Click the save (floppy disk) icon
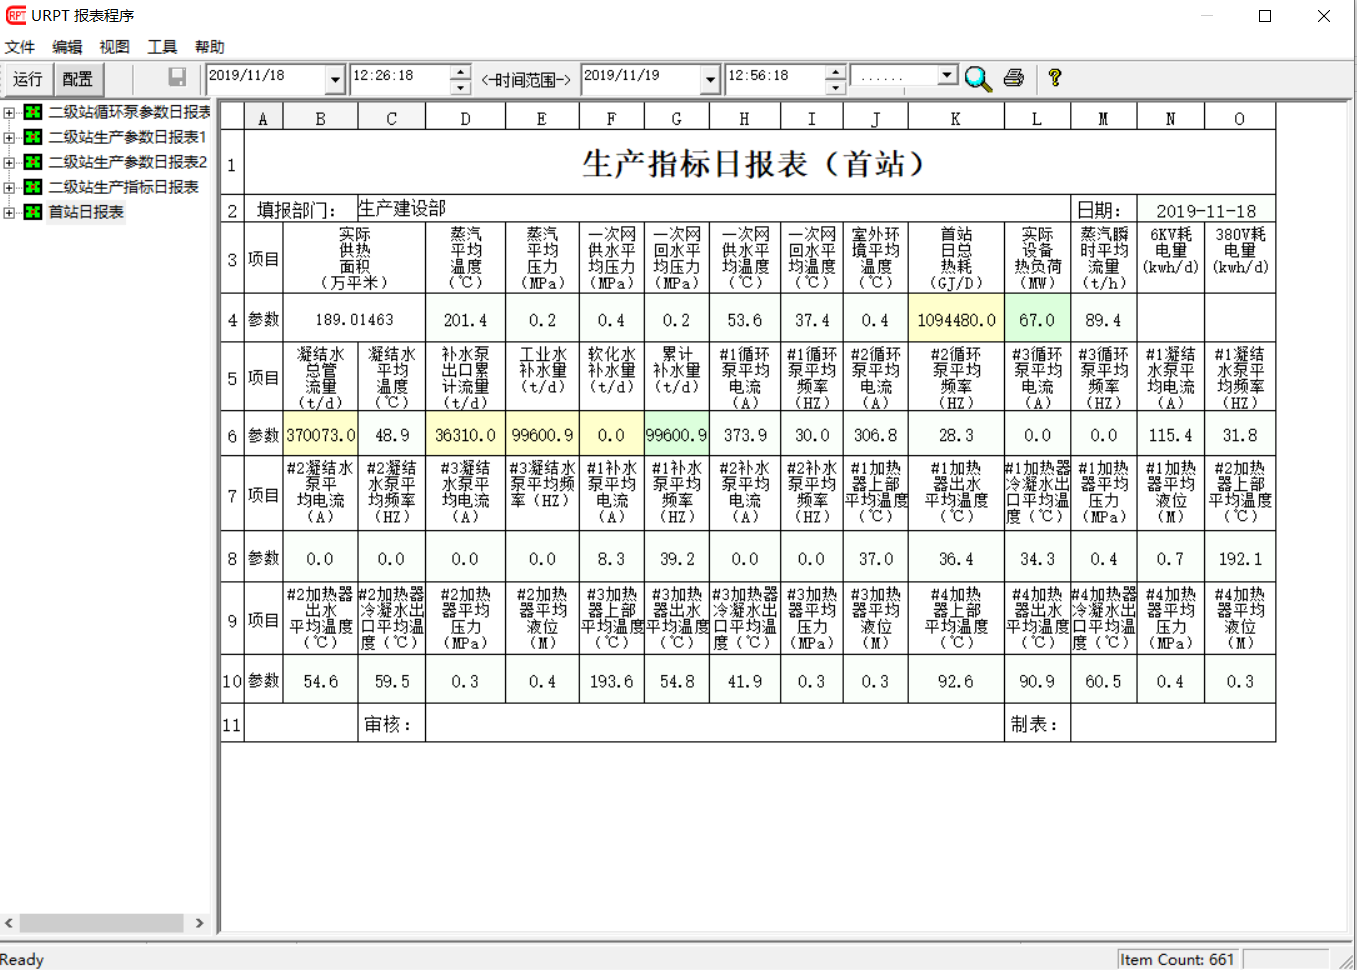 point(177,78)
